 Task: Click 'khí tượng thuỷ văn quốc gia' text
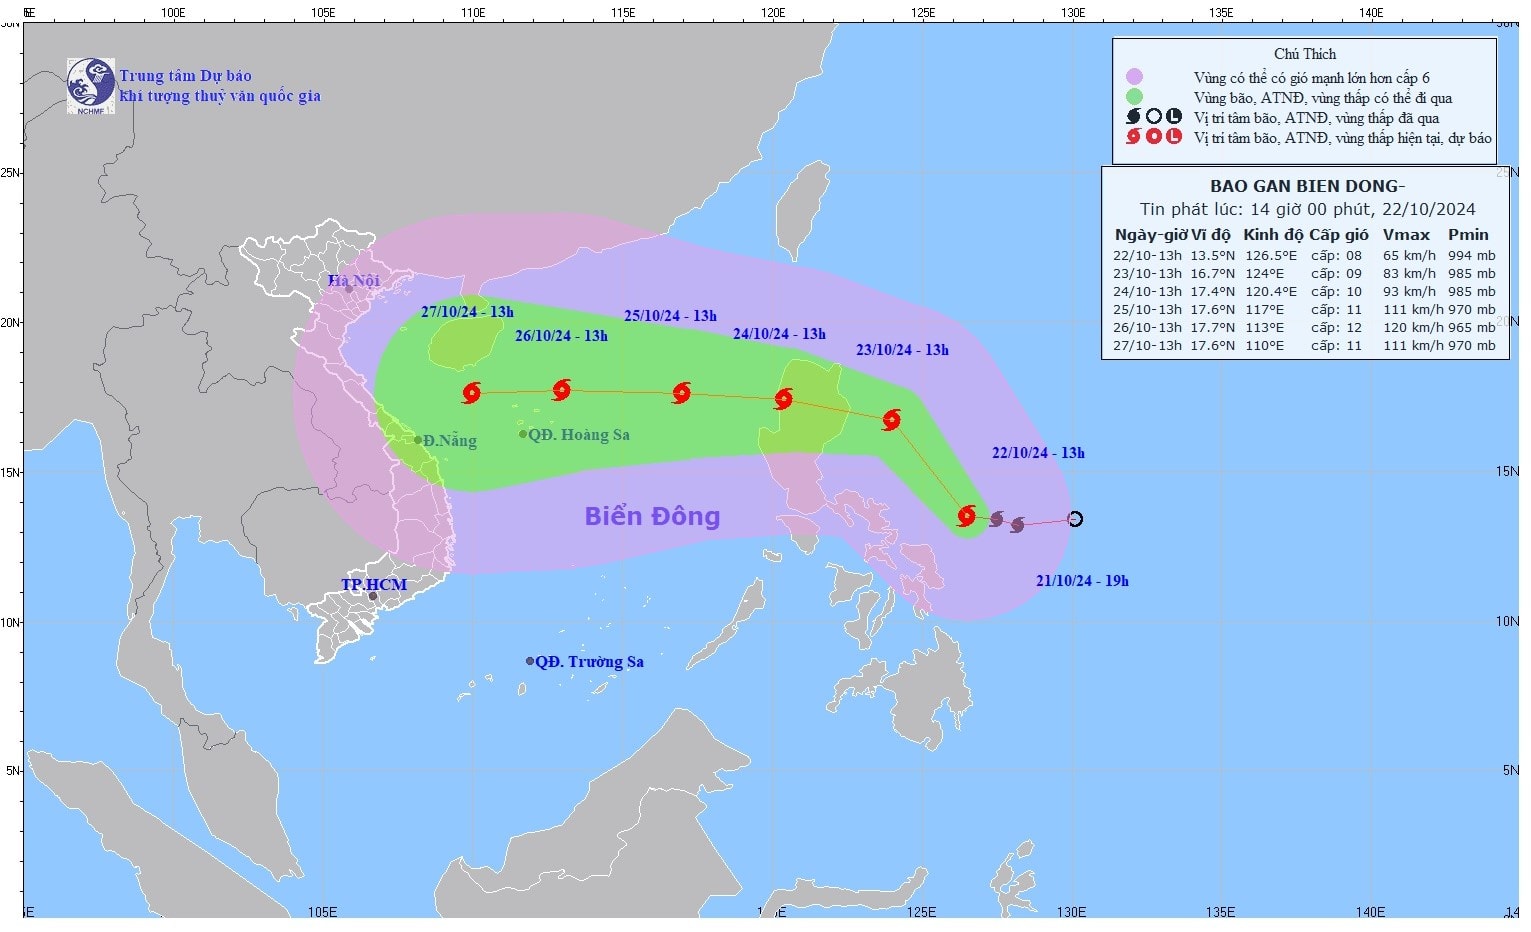pyautogui.click(x=220, y=96)
